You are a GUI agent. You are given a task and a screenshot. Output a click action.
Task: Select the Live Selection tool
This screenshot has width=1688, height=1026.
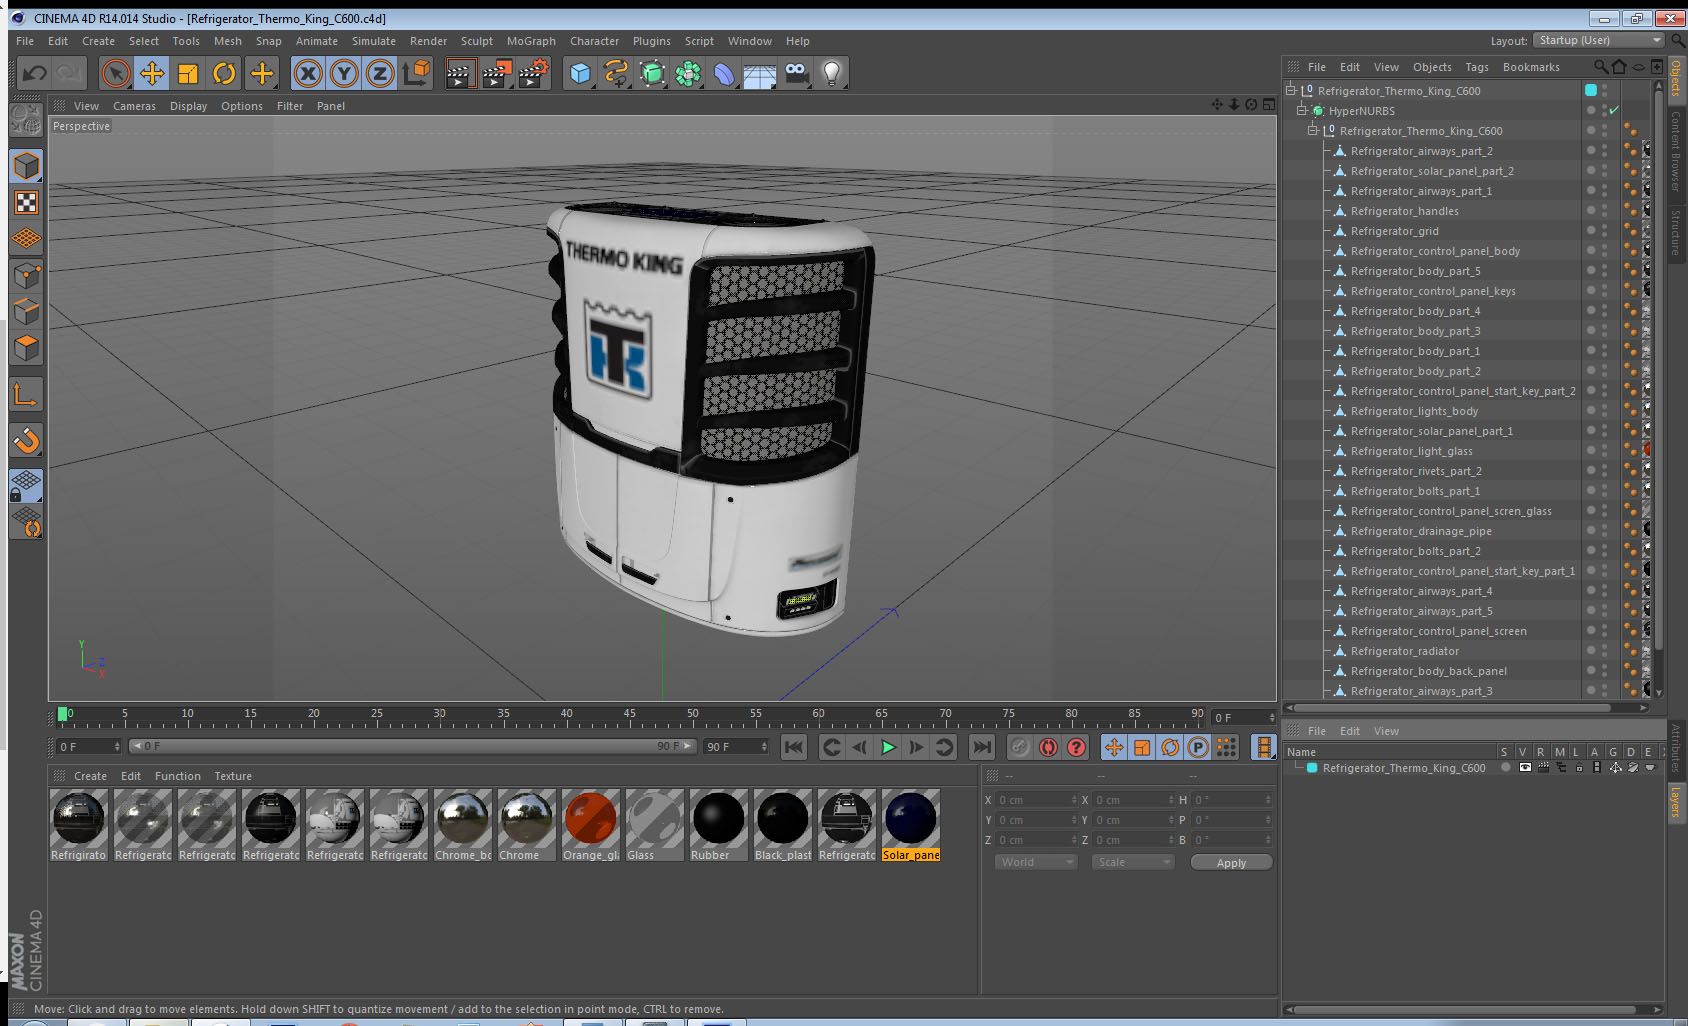tap(116, 73)
